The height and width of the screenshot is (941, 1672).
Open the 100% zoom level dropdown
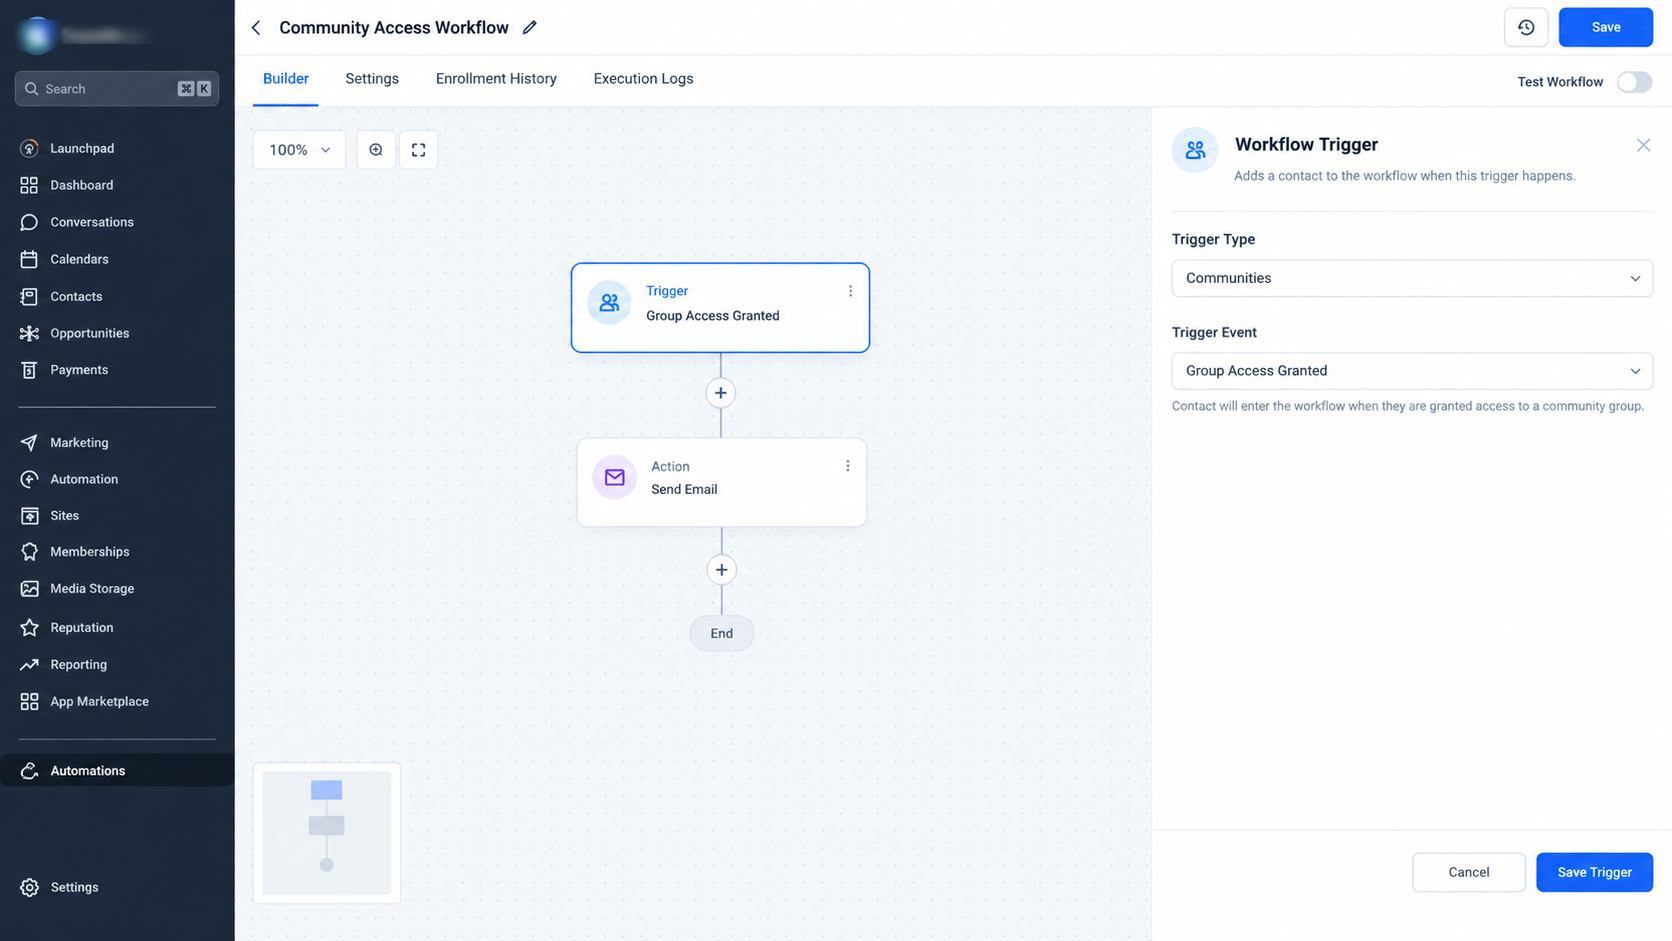pos(299,150)
